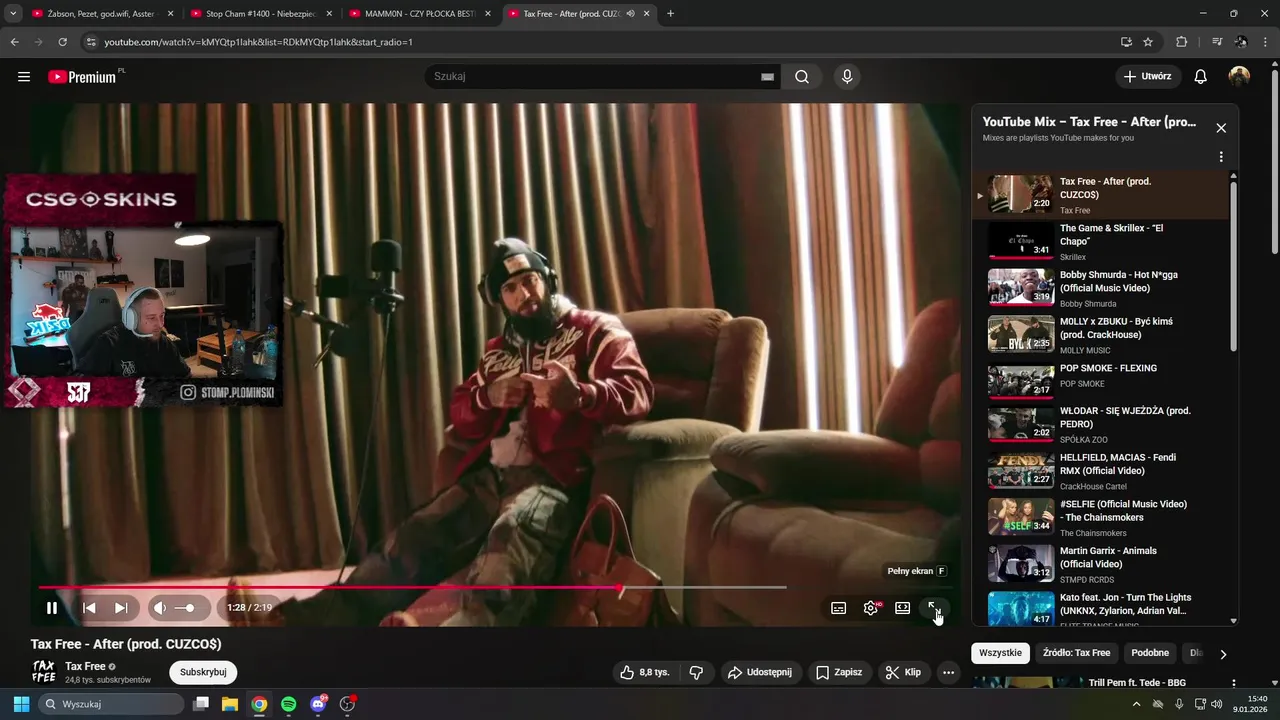Viewport: 1280px width, 720px height.
Task: Bookmark this page with the star
Action: click(1148, 42)
